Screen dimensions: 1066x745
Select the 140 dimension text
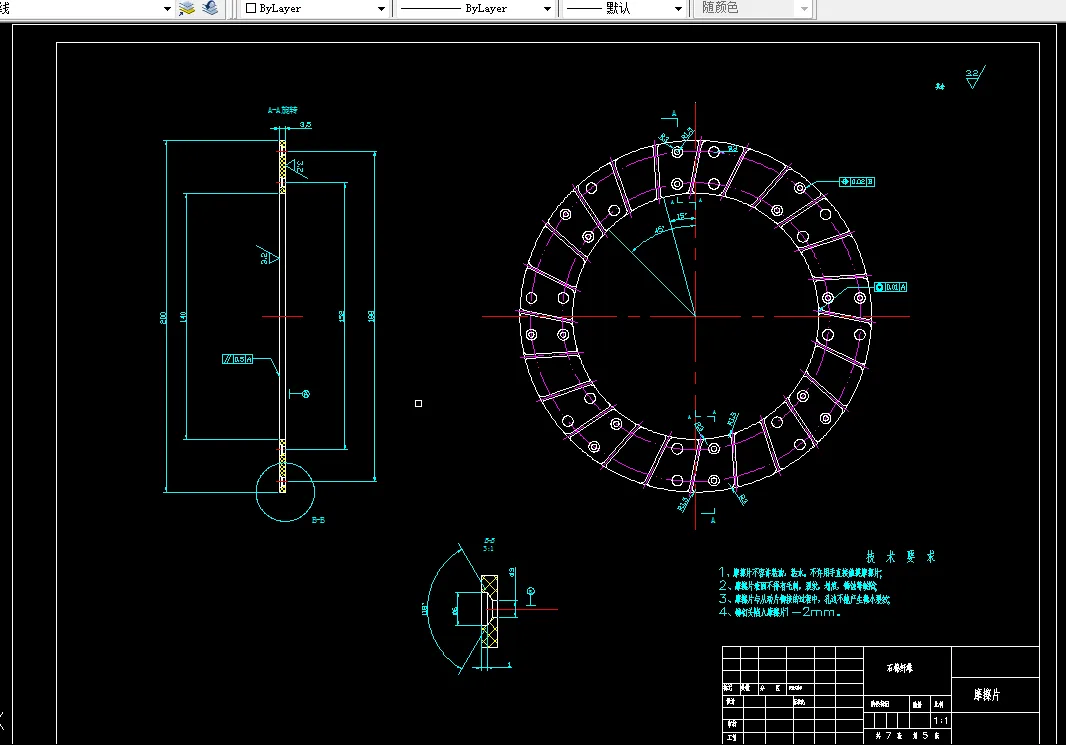[183, 317]
